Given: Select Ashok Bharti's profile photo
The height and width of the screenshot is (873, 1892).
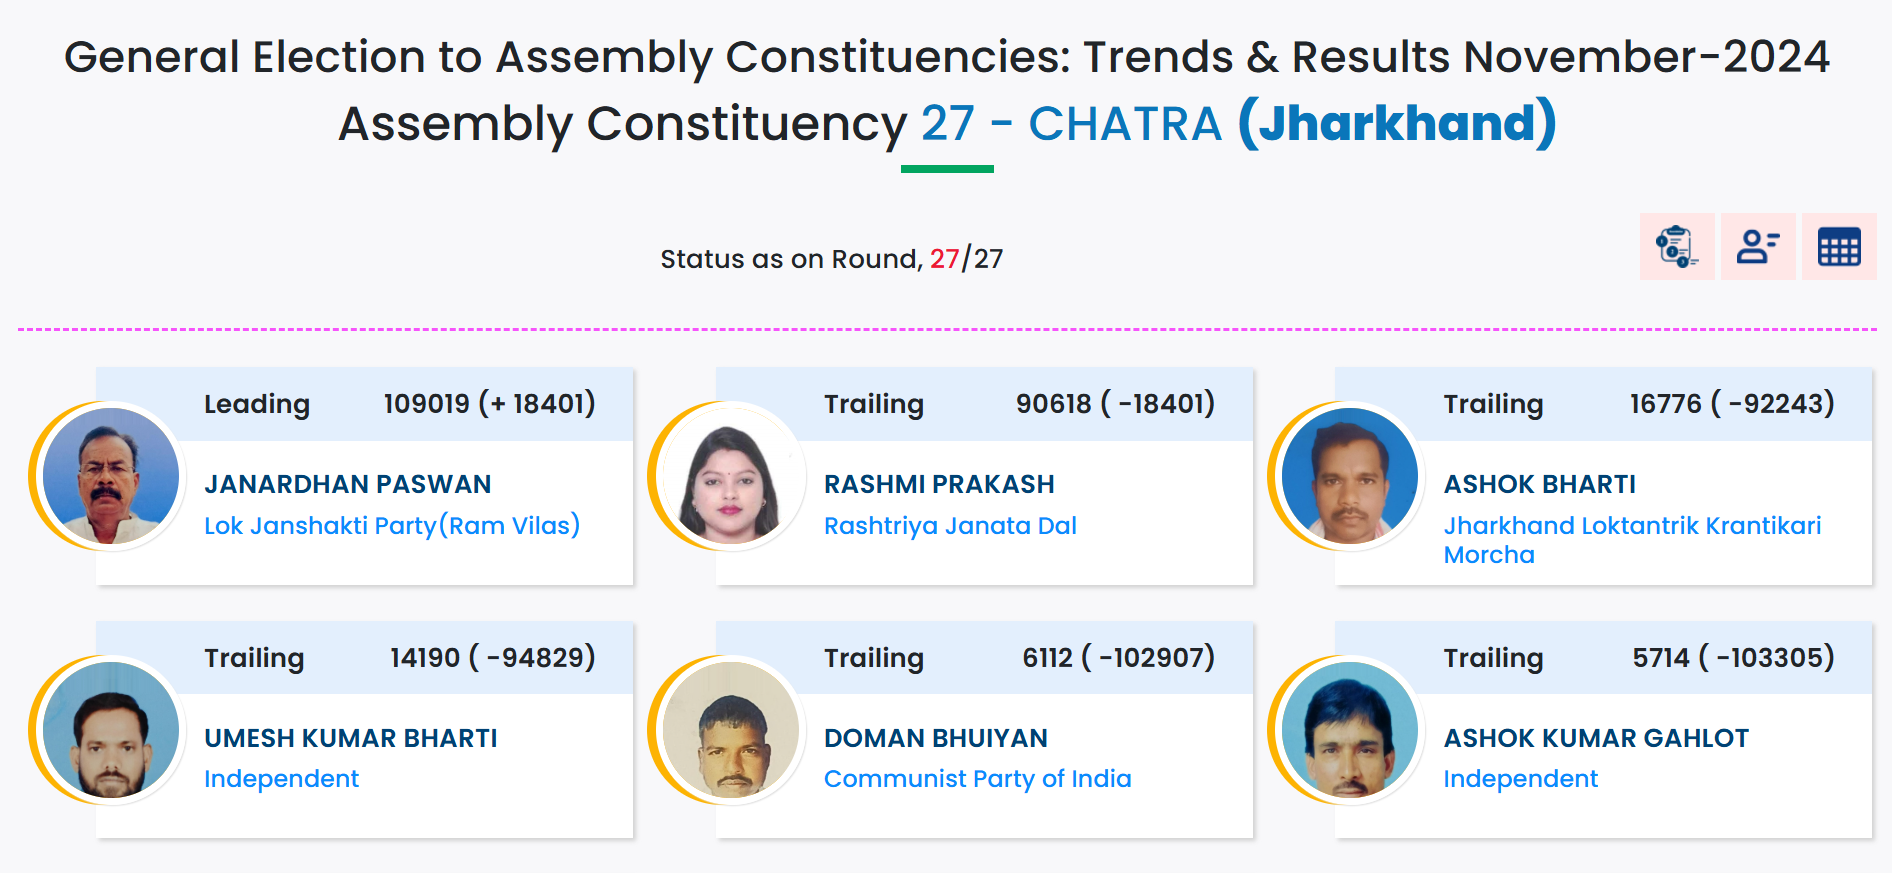Looking at the screenshot, I should 1350,476.
